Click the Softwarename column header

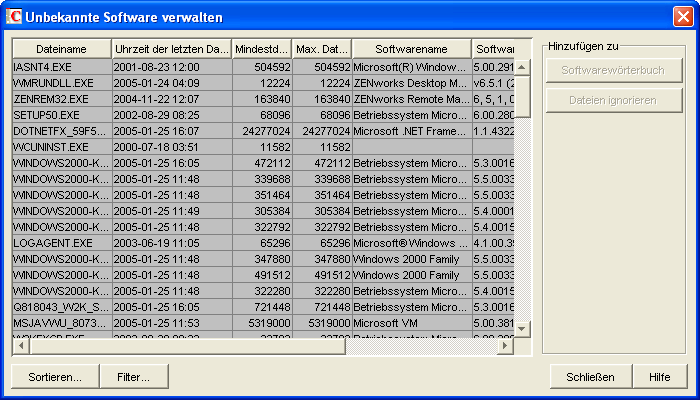click(412, 49)
